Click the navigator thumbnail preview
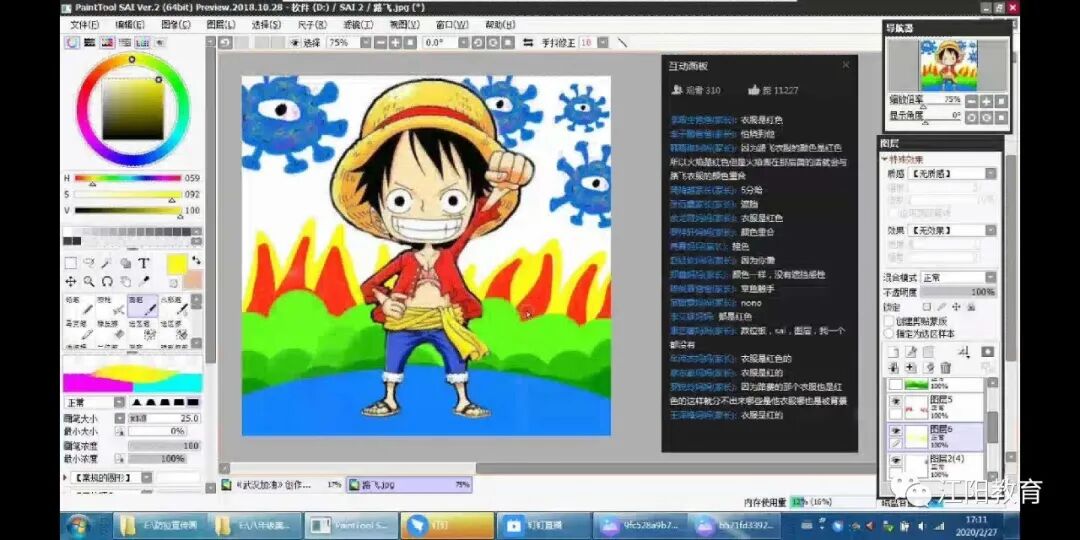This screenshot has height=540, width=1080. pyautogui.click(x=948, y=65)
